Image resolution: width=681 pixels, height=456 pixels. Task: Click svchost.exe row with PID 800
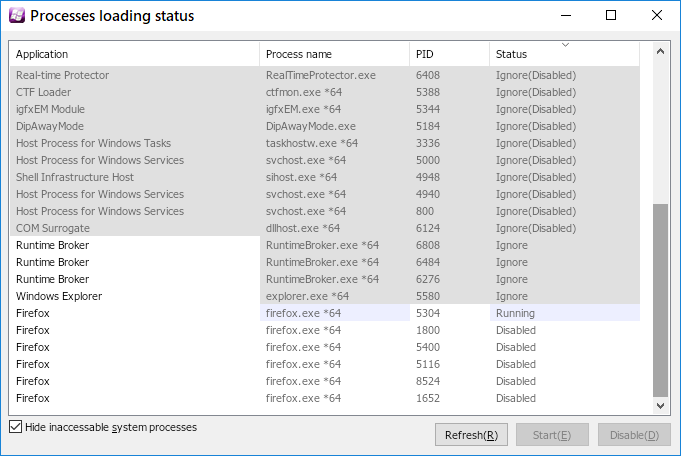(x=325, y=211)
